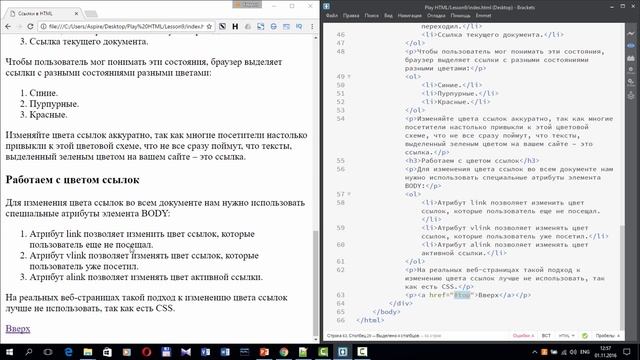This screenshot has height=360, width=640.
Task: Open Пробелы indentation setting in status bar
Action: (x=607, y=336)
